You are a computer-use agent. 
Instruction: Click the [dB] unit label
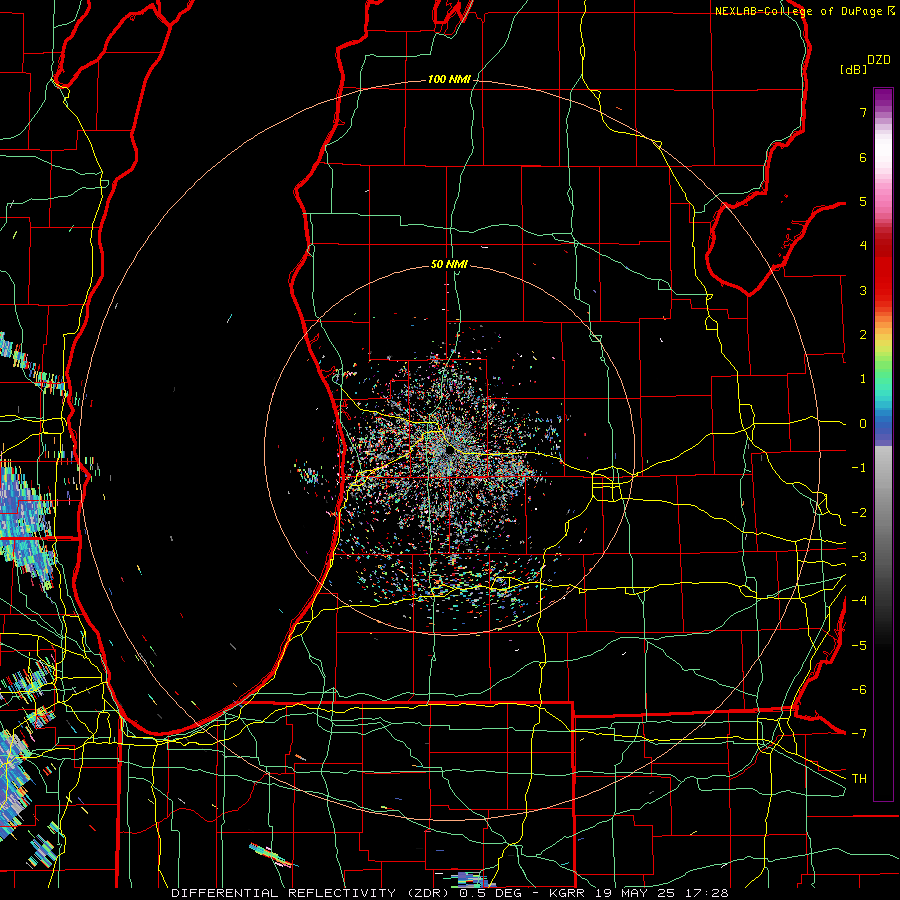[854, 69]
